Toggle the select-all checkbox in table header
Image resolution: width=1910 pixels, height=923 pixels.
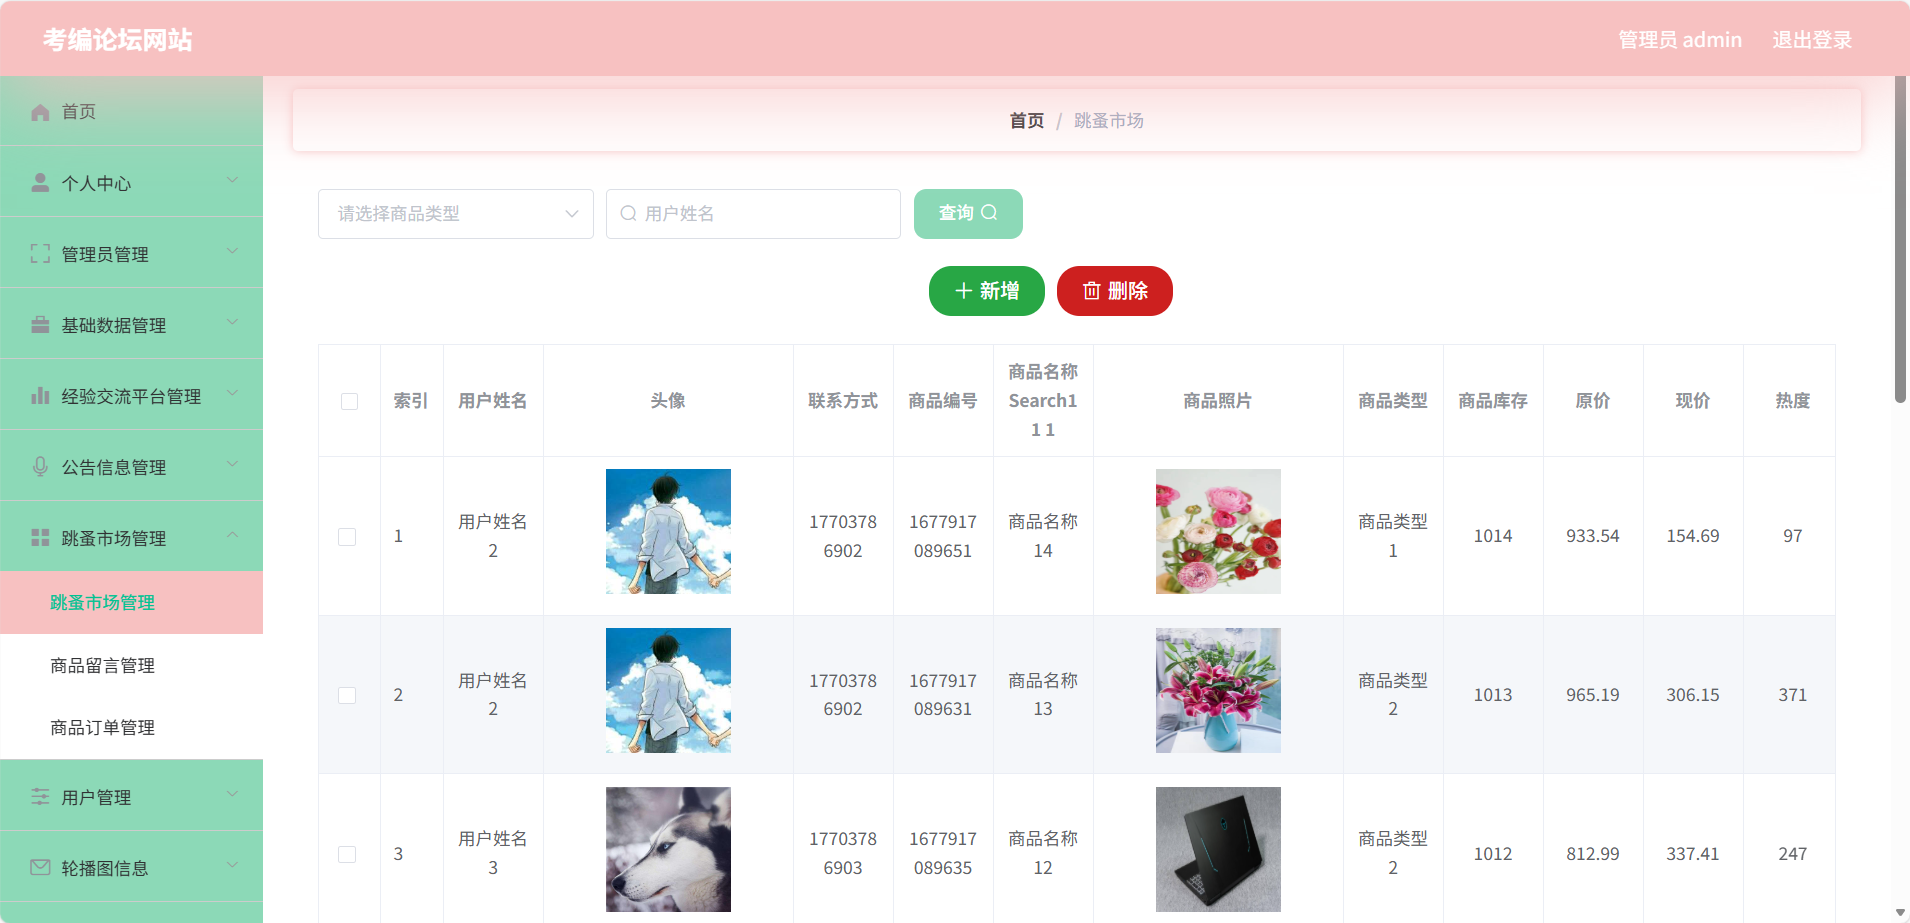(x=349, y=401)
